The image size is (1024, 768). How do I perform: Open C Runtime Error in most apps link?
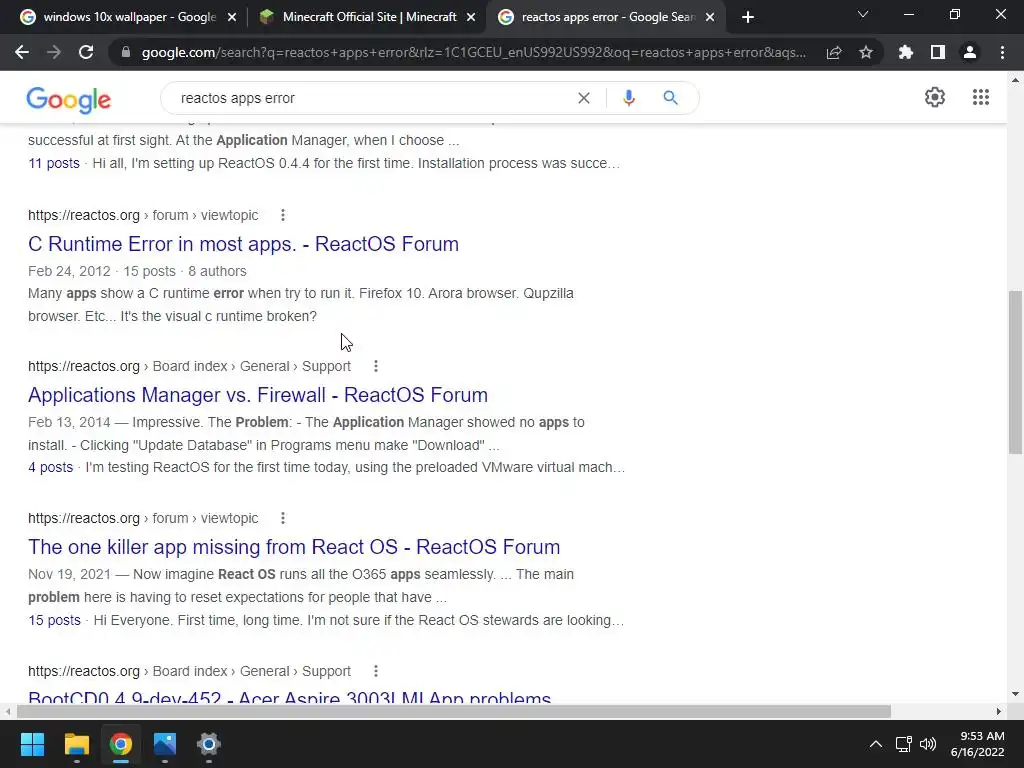tap(244, 244)
